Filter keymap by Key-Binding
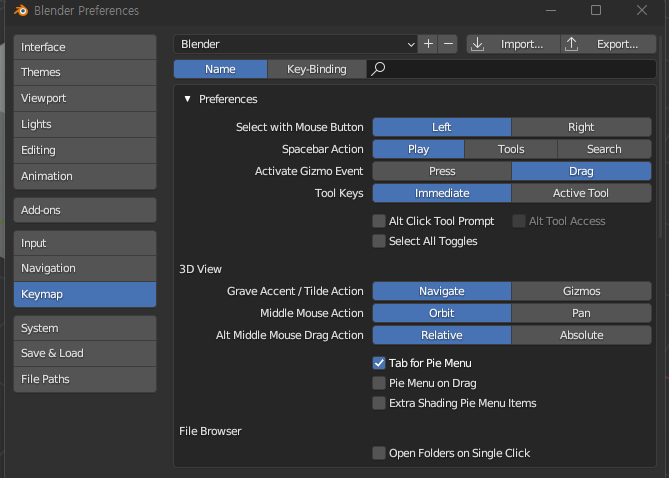Screen dimensions: 669x478 coord(317,69)
